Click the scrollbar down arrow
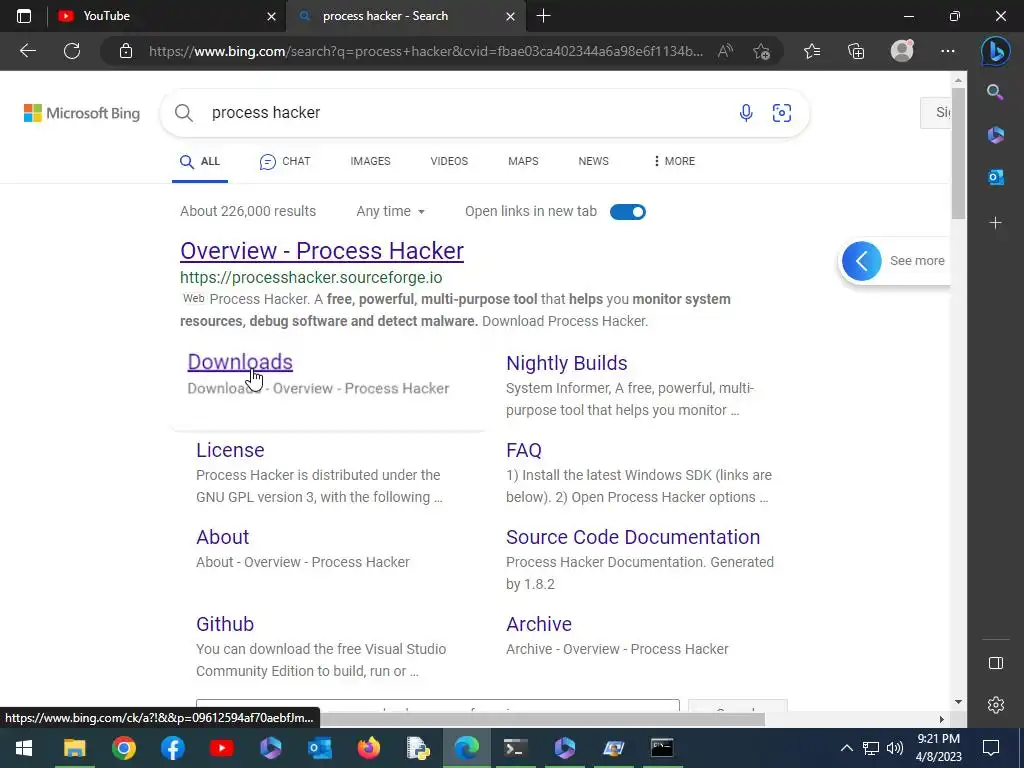Screen dimensions: 1024x768 point(958,702)
